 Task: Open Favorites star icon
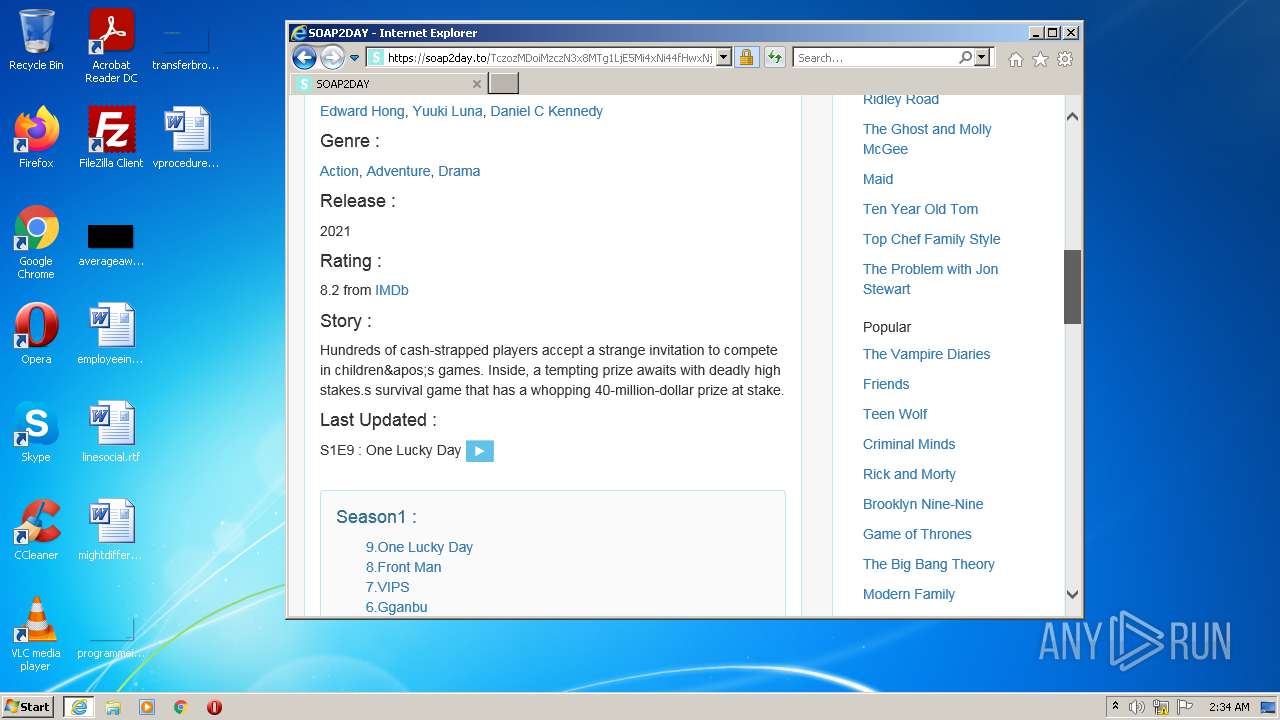pyautogui.click(x=1040, y=59)
